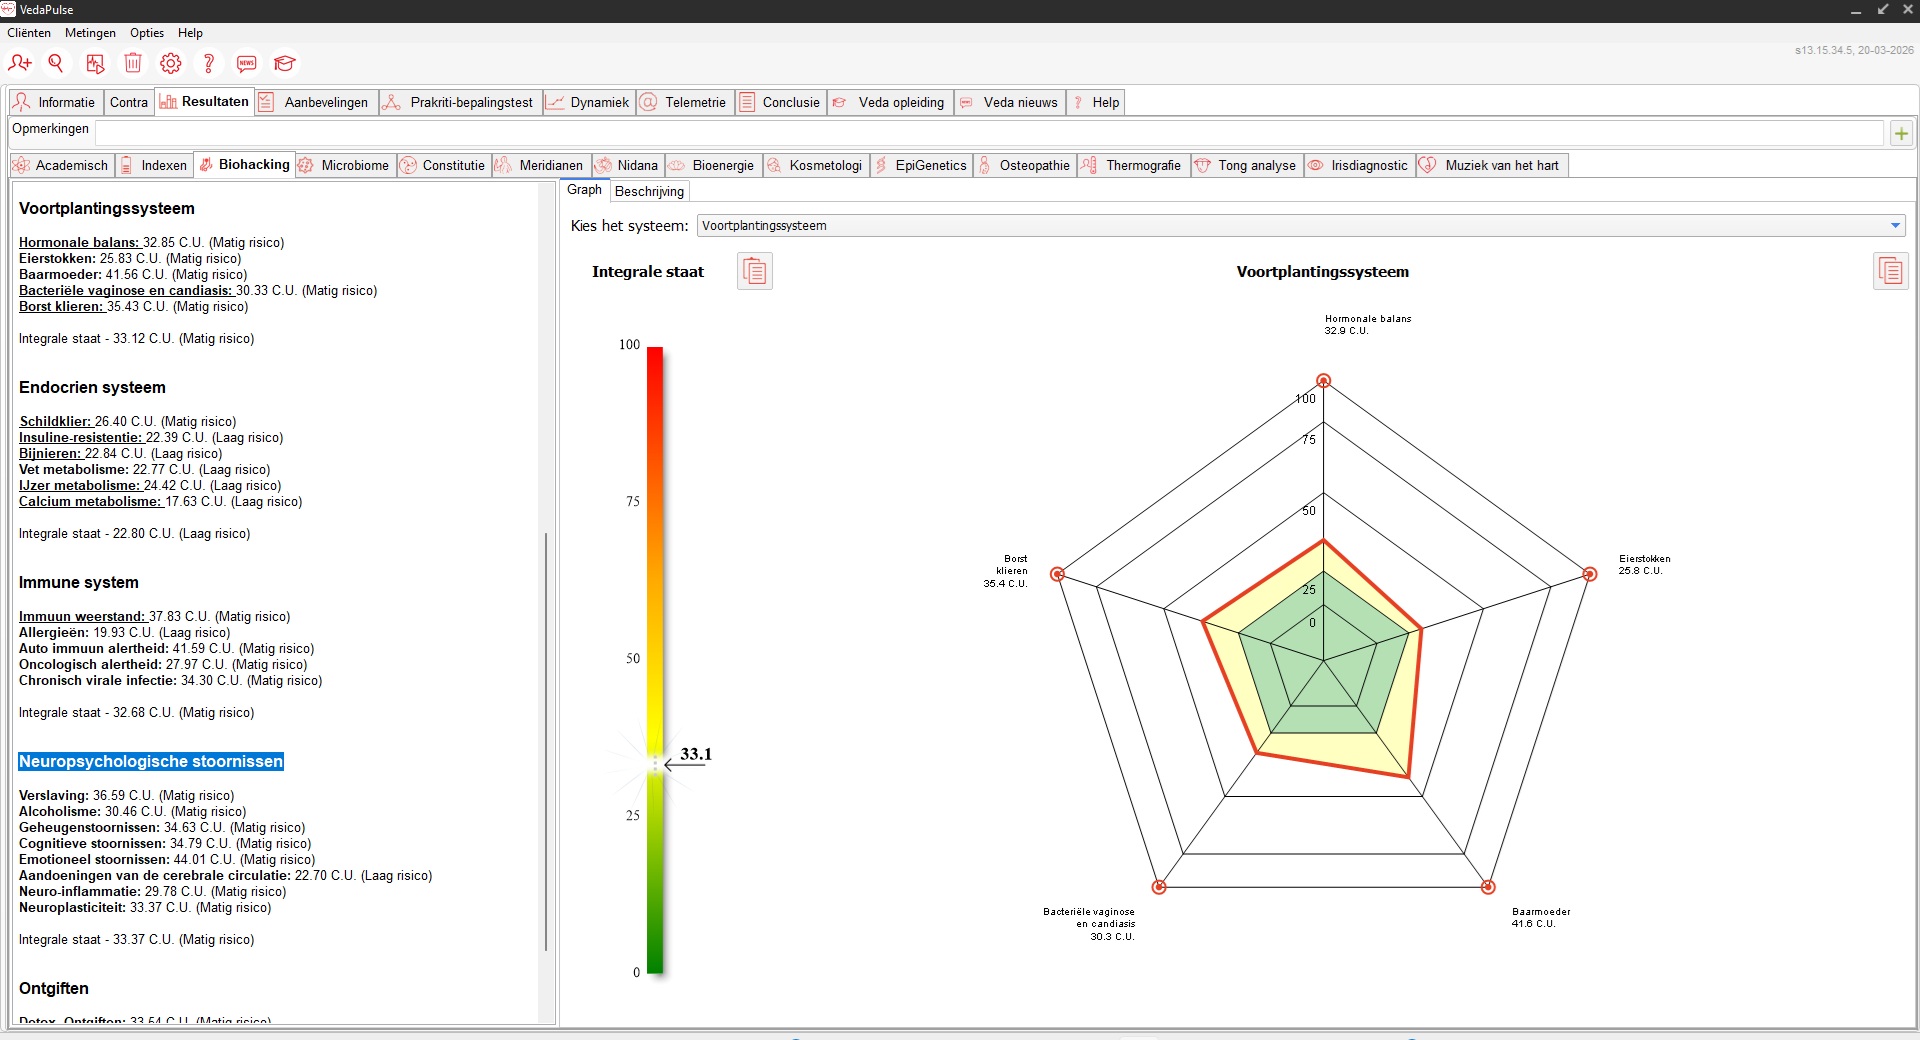Open the Aanbevelingen tab
1920x1040 pixels.
pos(317,102)
